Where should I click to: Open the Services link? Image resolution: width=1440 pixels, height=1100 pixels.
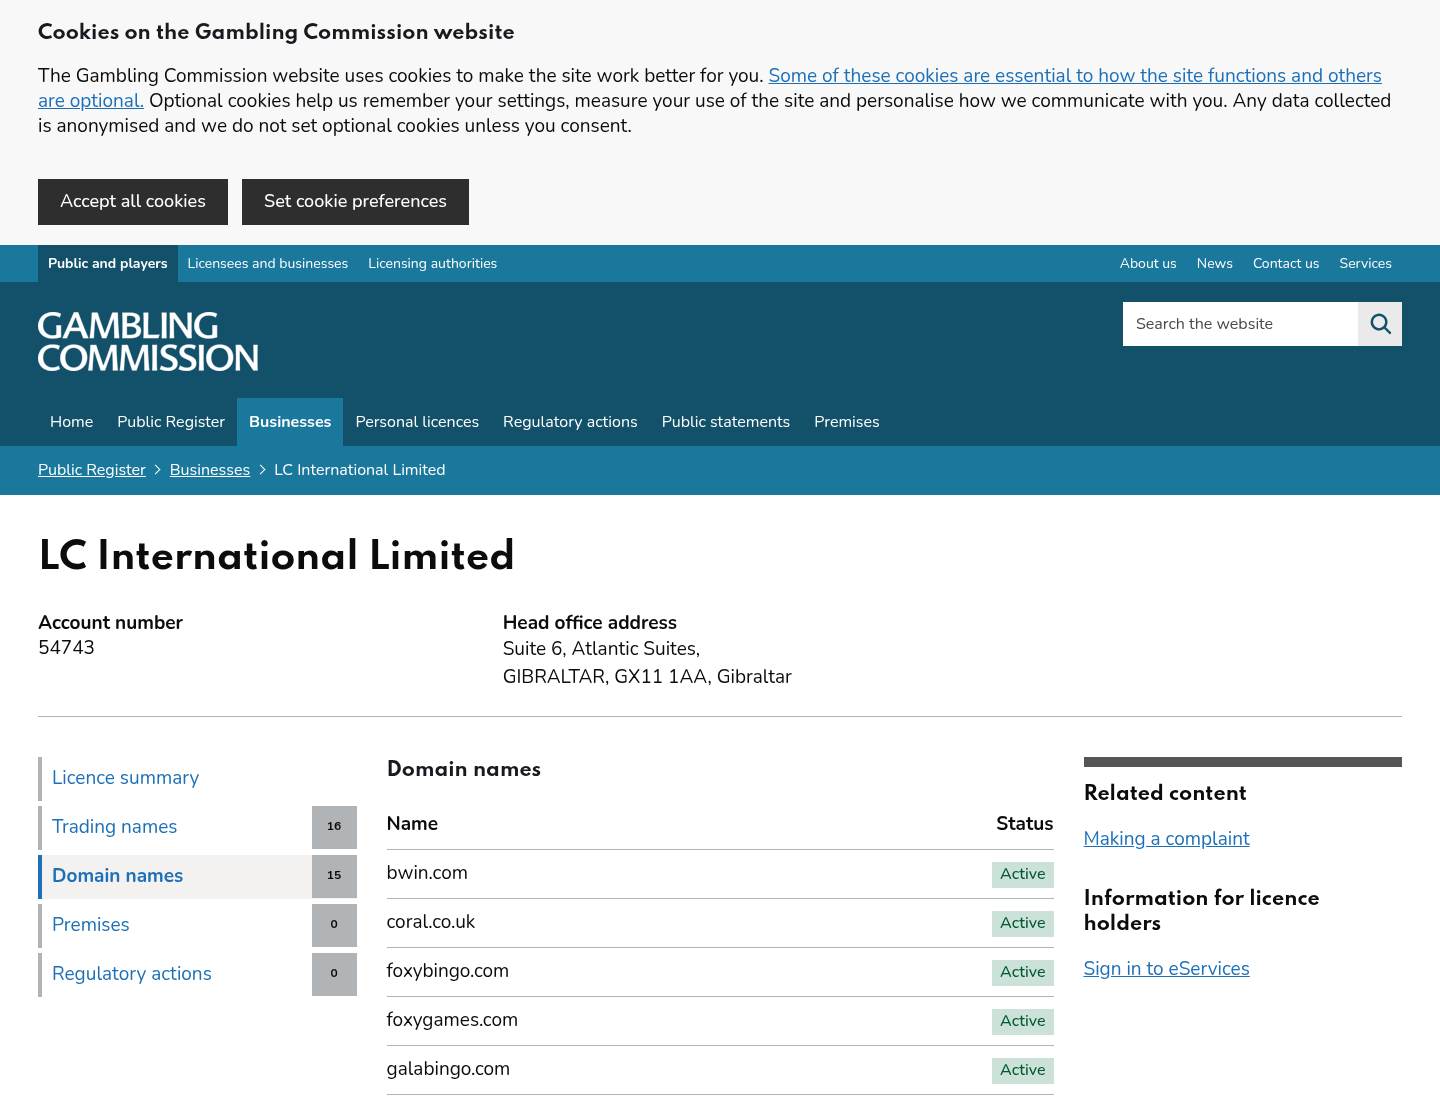tap(1365, 264)
